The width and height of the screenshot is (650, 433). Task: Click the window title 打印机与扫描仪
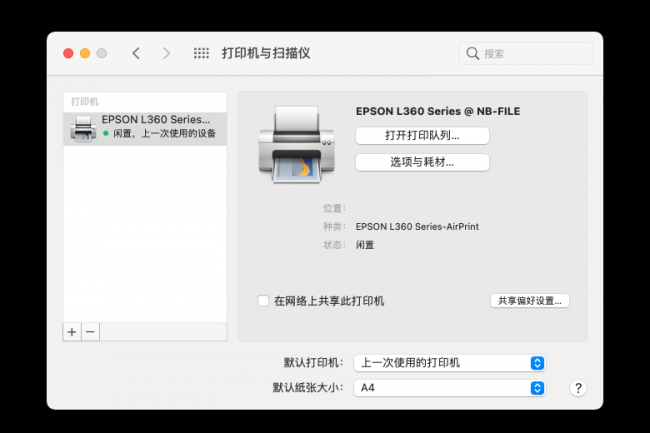click(266, 53)
